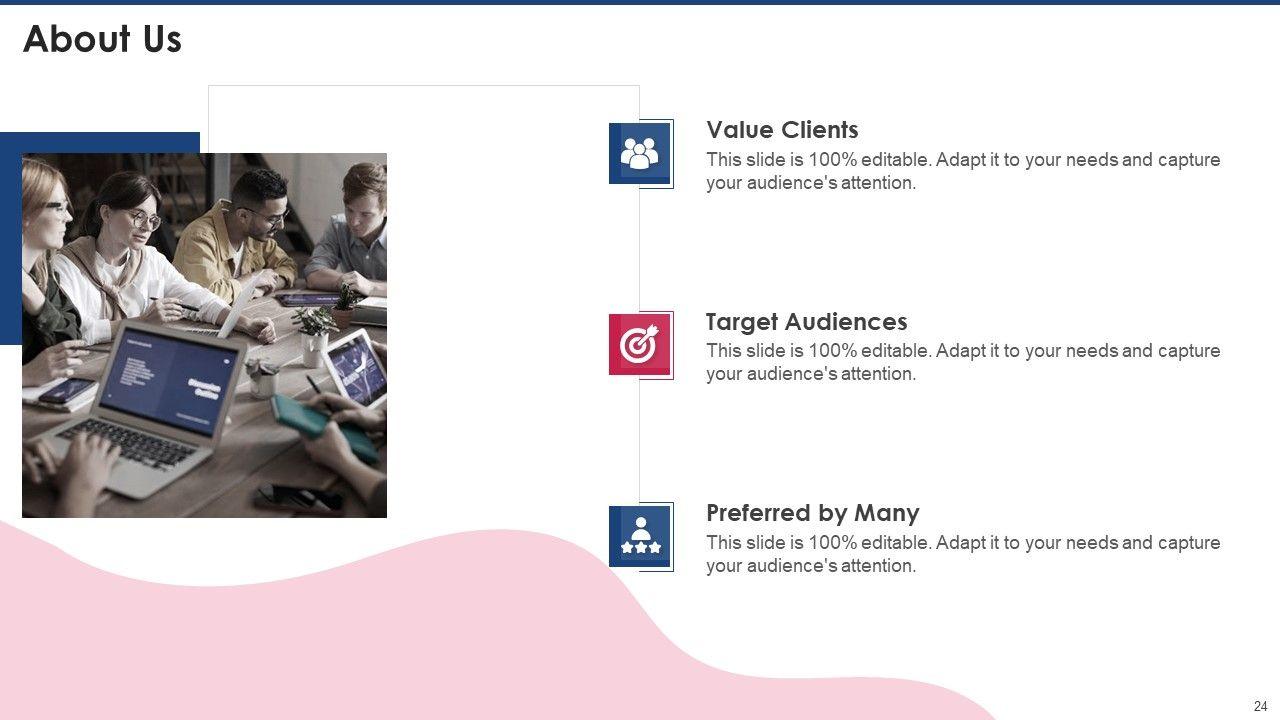Image resolution: width=1280 pixels, height=720 pixels.
Task: Select the description paragraph below Target Audiences
Action: point(962,362)
